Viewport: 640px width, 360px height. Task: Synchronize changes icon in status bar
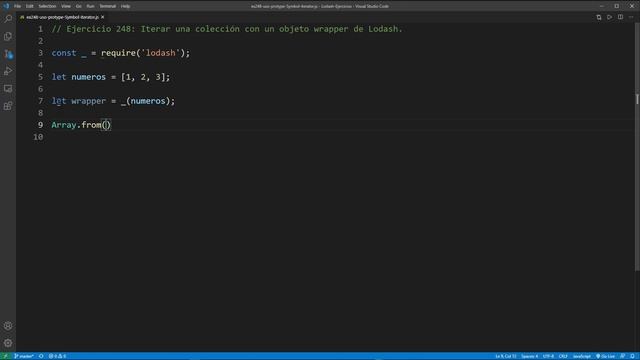pos(41,356)
